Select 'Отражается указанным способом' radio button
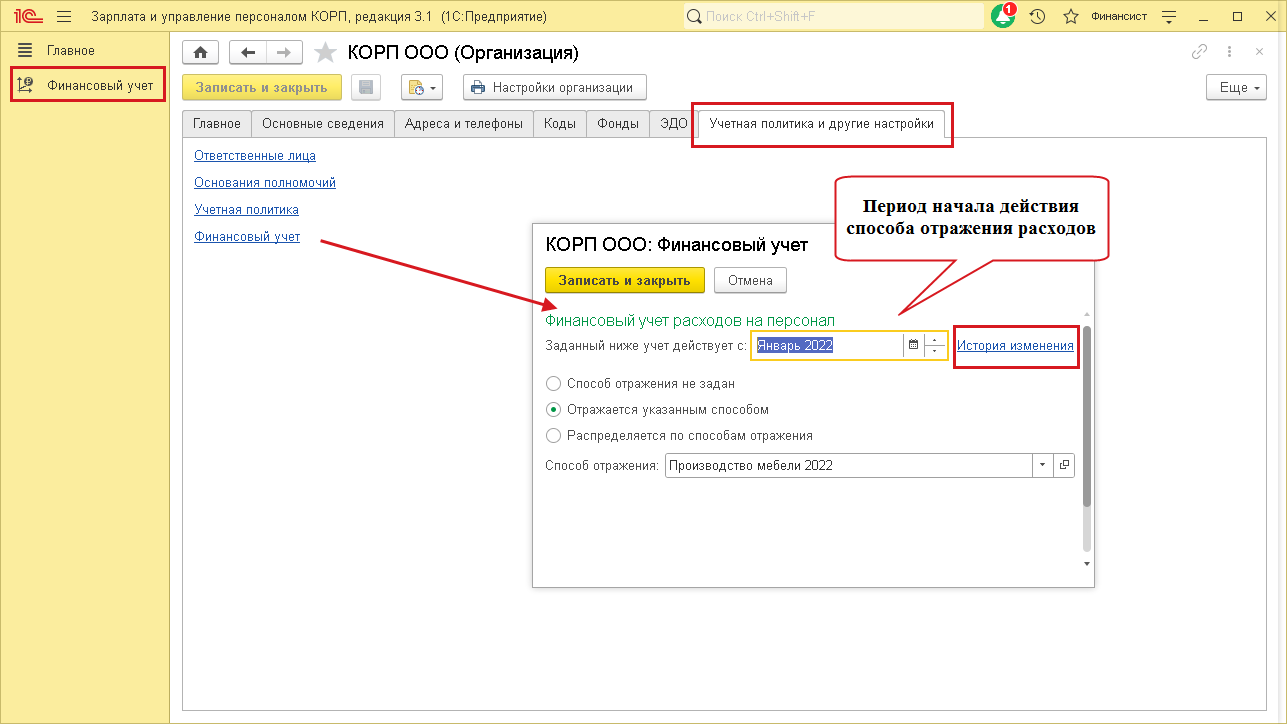Screen dimensions: 1287x724 (554, 409)
